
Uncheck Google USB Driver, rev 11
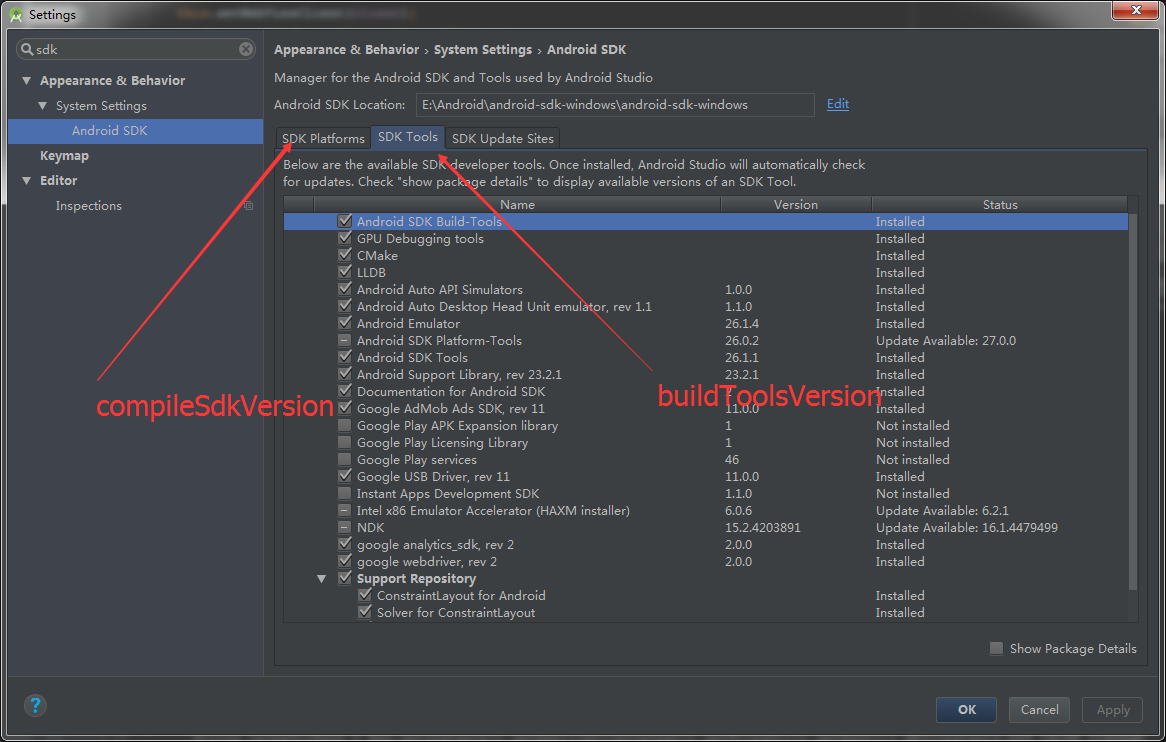click(344, 477)
